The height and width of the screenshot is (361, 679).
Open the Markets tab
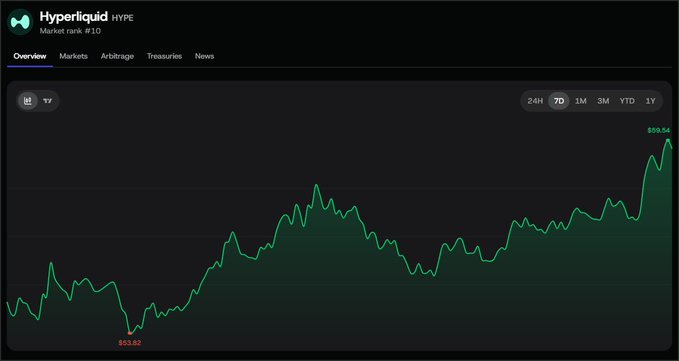[x=74, y=56]
